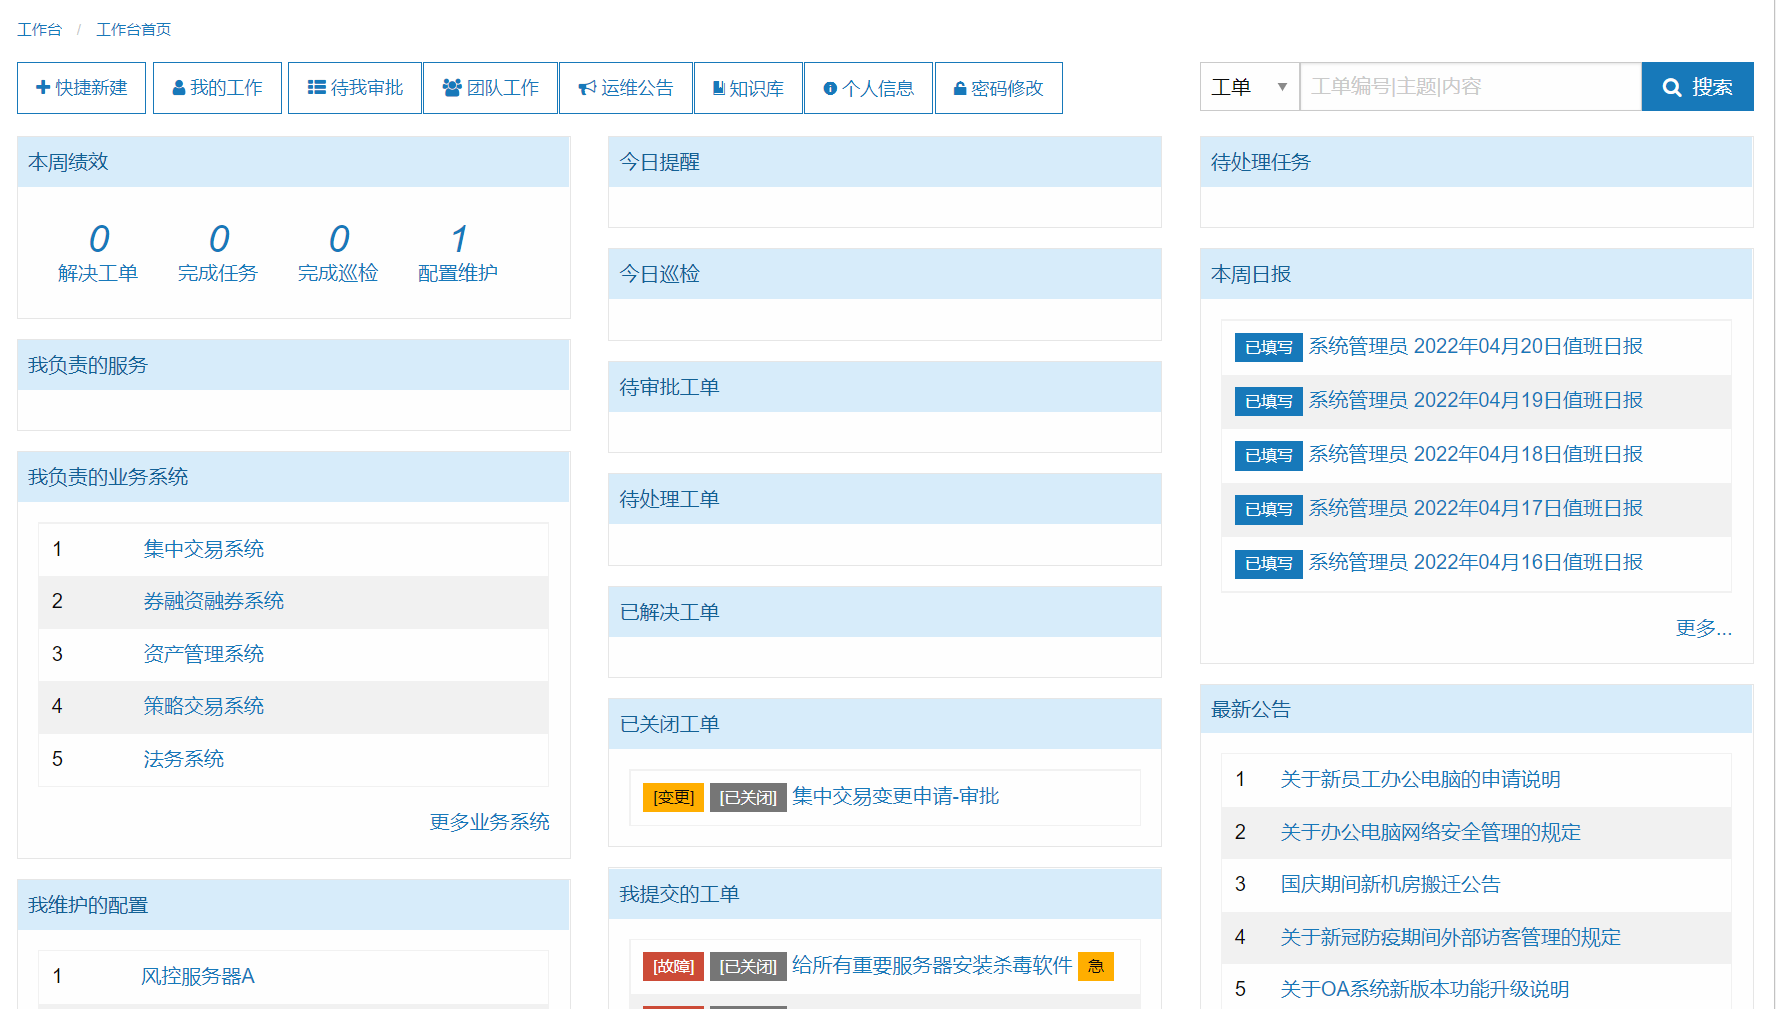Click the 解决工单 performance count
The height and width of the screenshot is (1009, 1776).
pyautogui.click(x=98, y=240)
